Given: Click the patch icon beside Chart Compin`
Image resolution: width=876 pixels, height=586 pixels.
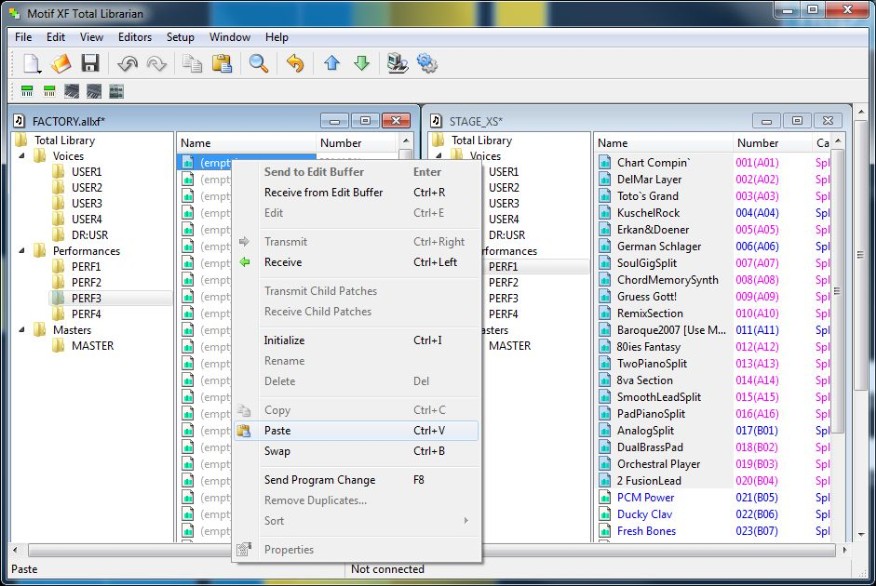Looking at the screenshot, I should point(605,163).
